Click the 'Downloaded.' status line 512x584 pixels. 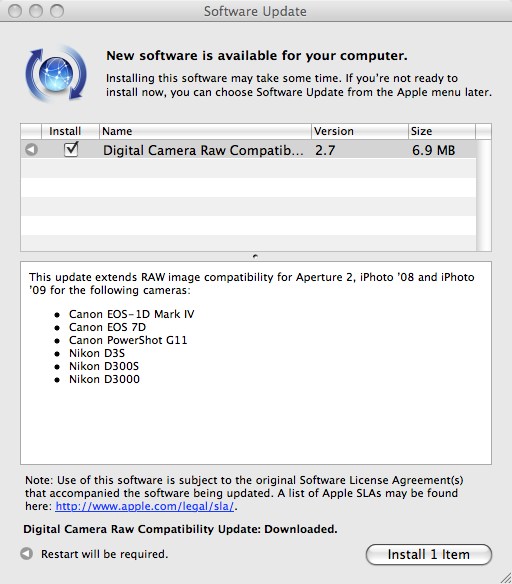coord(180,529)
